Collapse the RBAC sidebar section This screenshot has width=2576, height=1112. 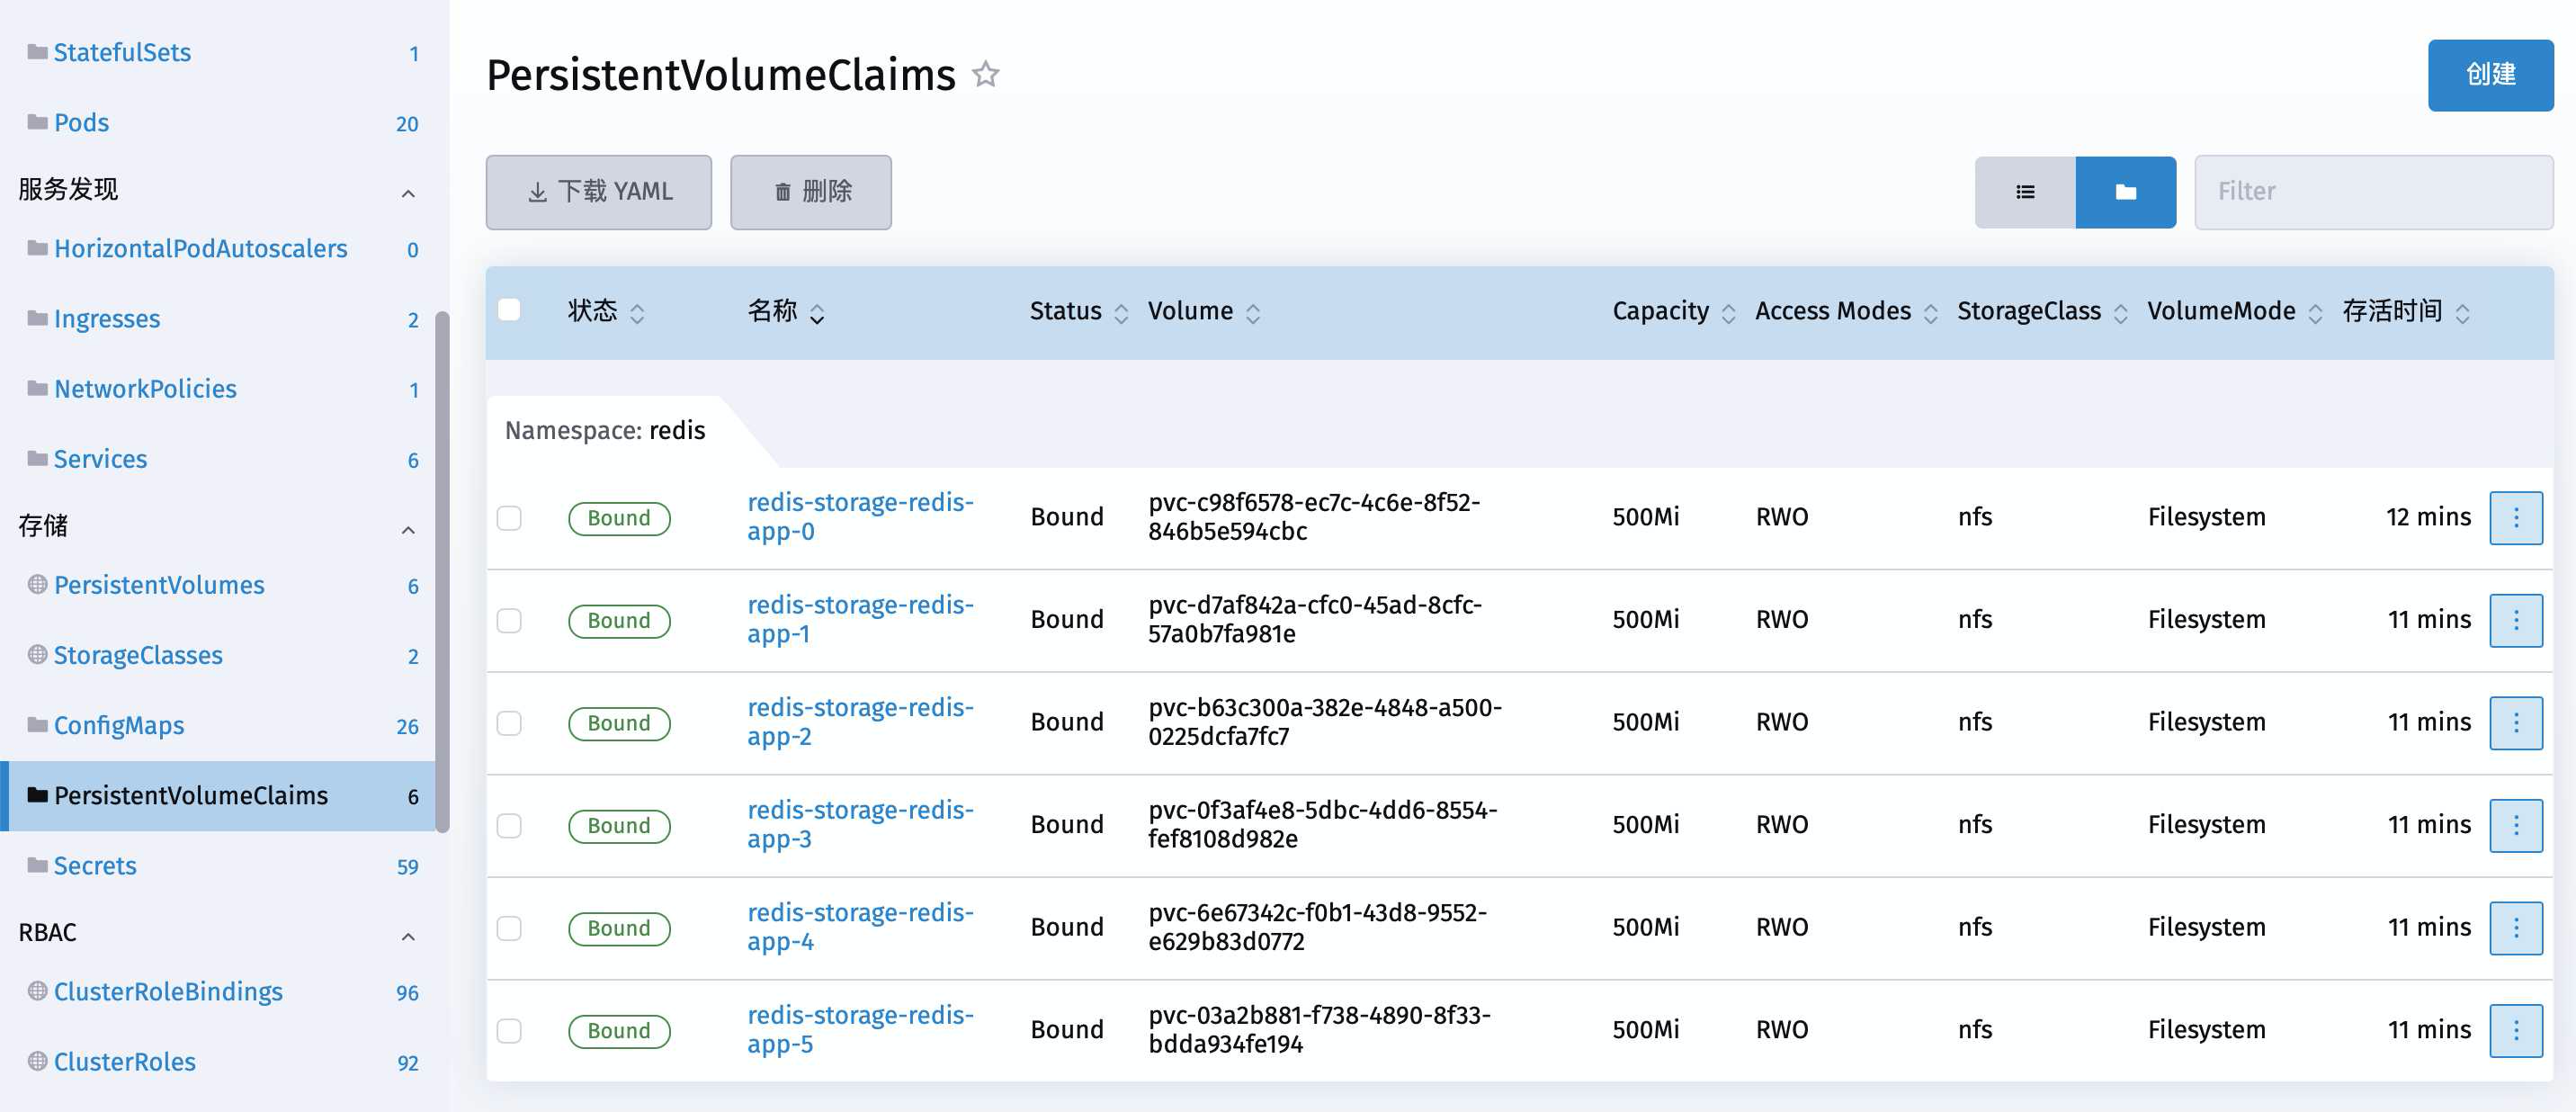408,936
